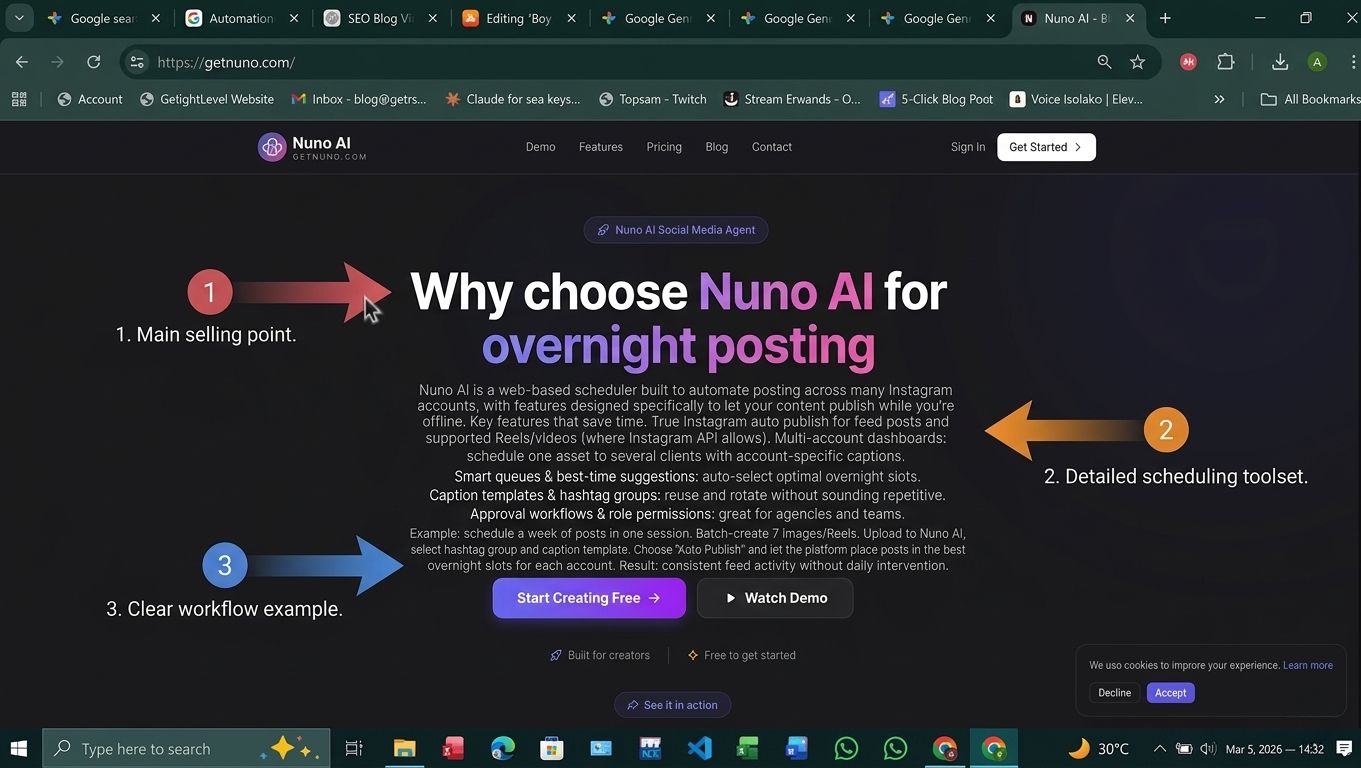Open the Pricing menu item
Screen dimensions: 1361x768
pyautogui.click(x=664, y=147)
